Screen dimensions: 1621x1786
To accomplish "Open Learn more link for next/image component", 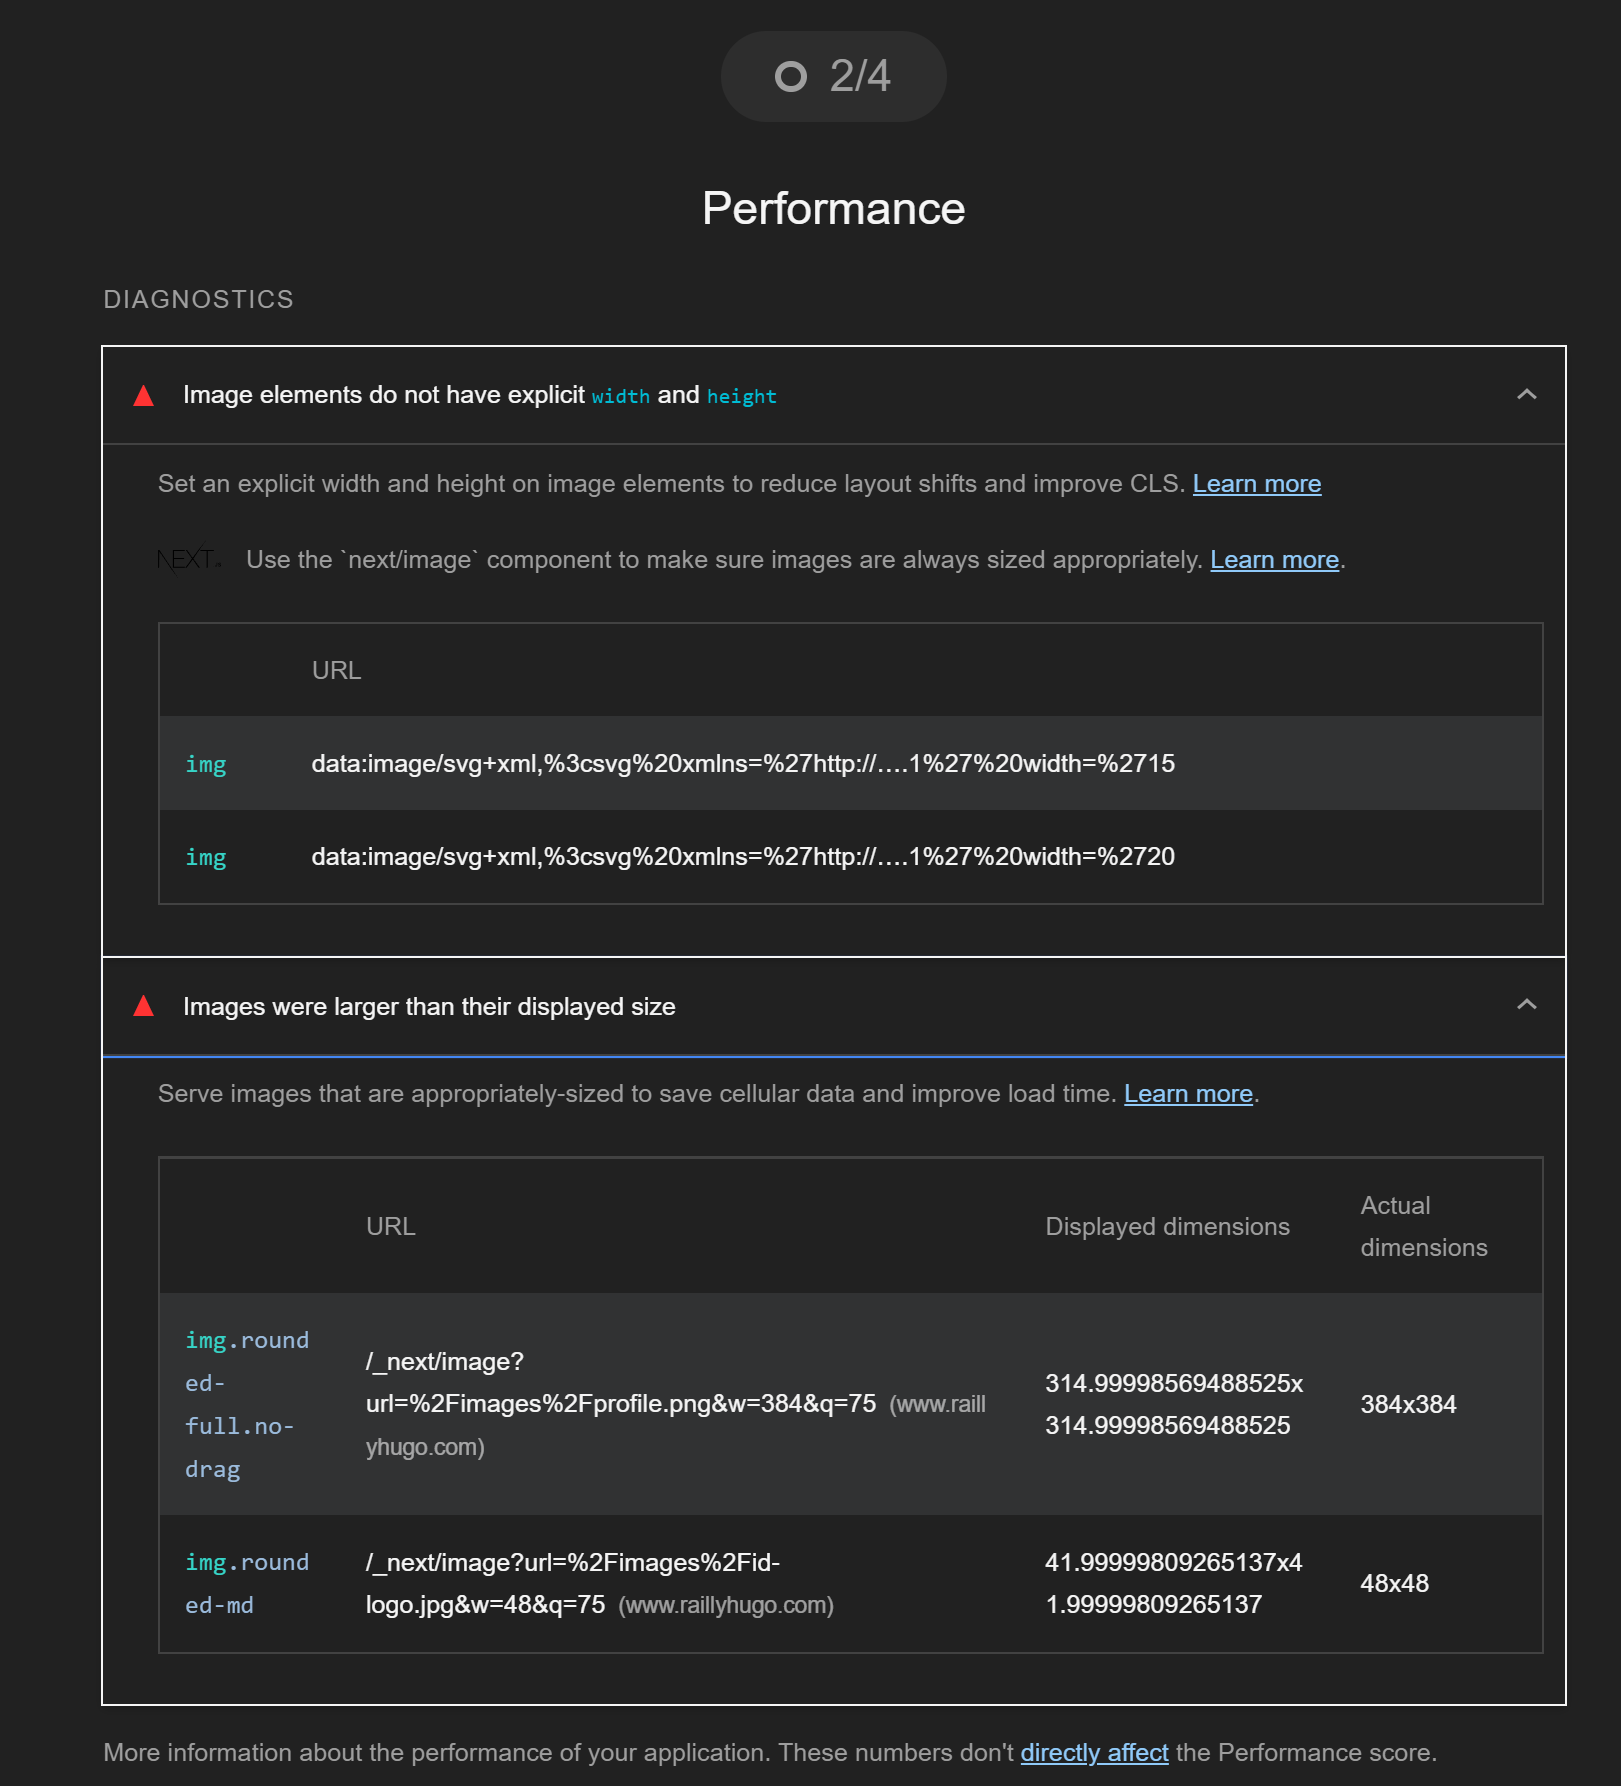I will tap(1274, 560).
